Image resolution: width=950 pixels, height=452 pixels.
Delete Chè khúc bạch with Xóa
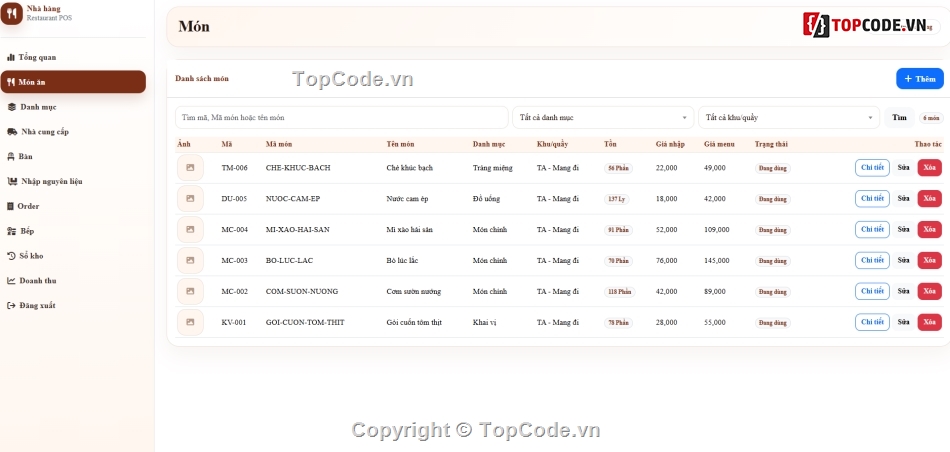point(929,168)
